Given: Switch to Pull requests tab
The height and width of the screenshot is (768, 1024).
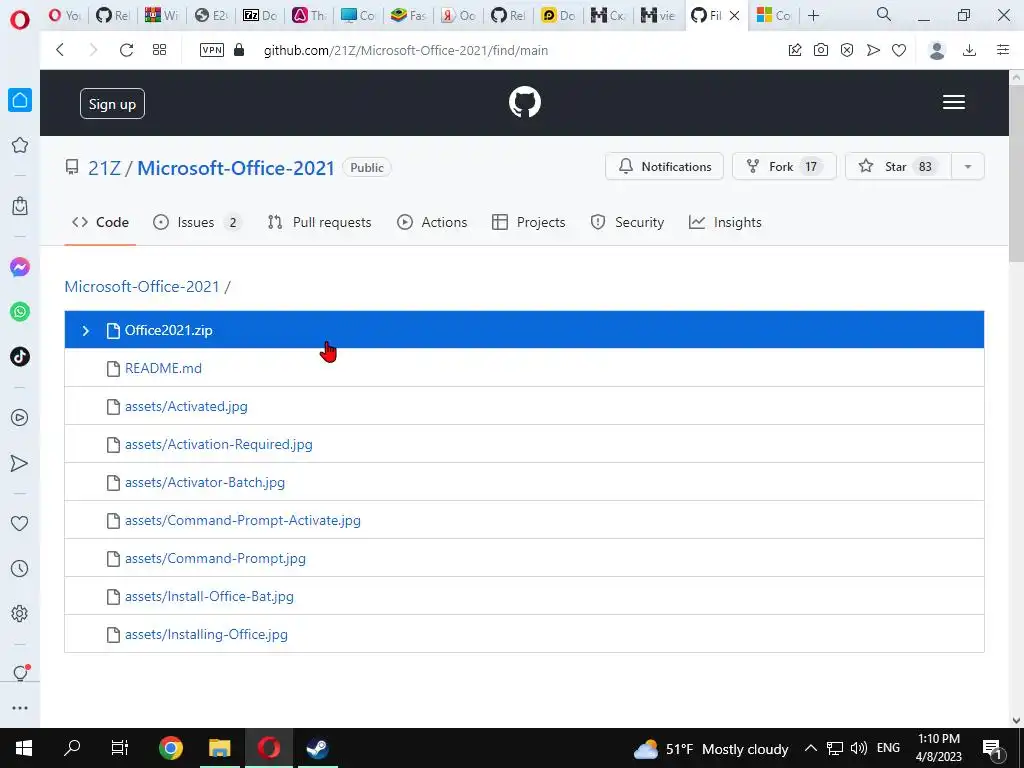Looking at the screenshot, I should coord(319,222).
